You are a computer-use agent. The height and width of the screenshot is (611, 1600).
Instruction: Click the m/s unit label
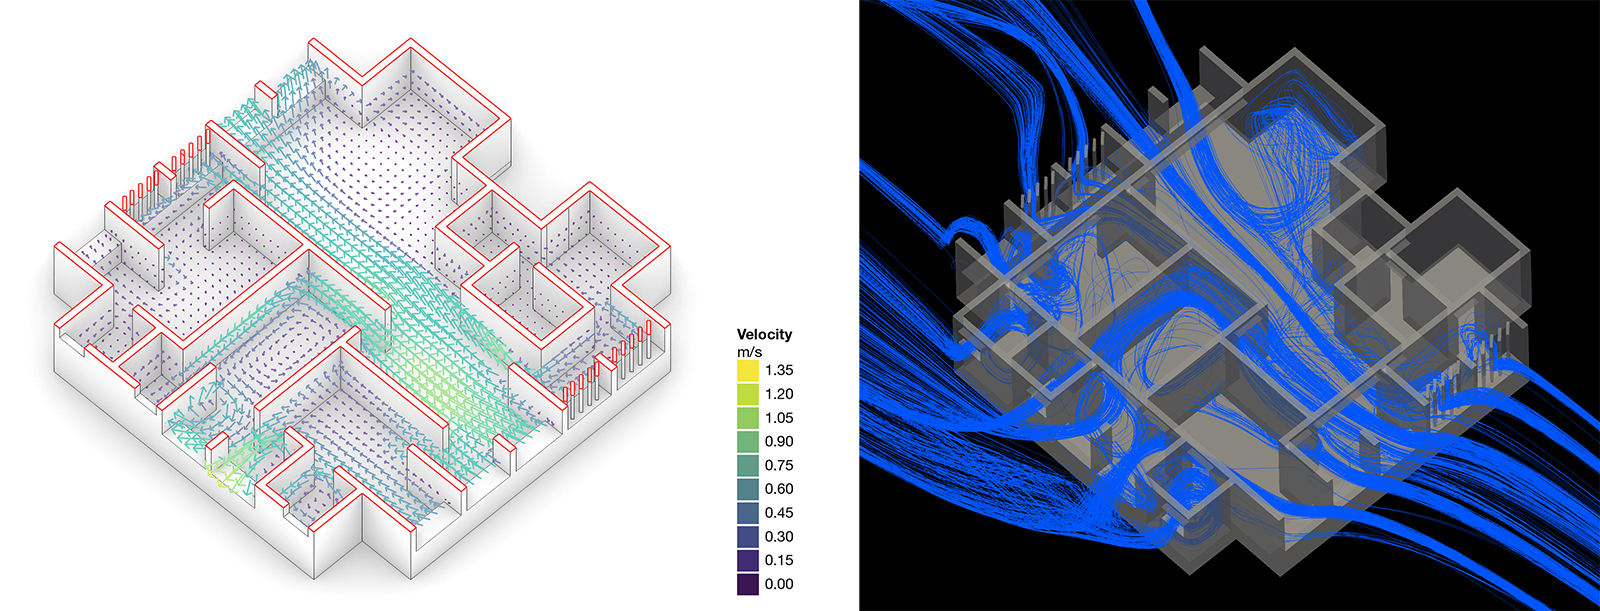pyautogui.click(x=749, y=352)
